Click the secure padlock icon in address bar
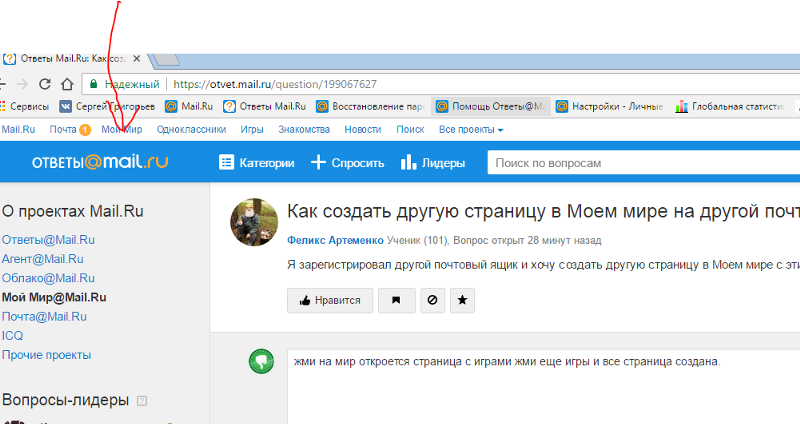The height and width of the screenshot is (424, 800). point(93,84)
